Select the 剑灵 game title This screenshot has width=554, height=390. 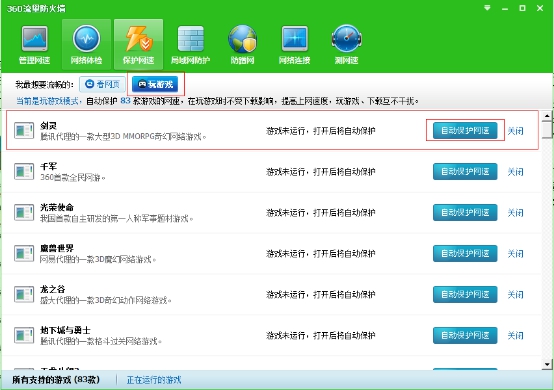click(48, 125)
